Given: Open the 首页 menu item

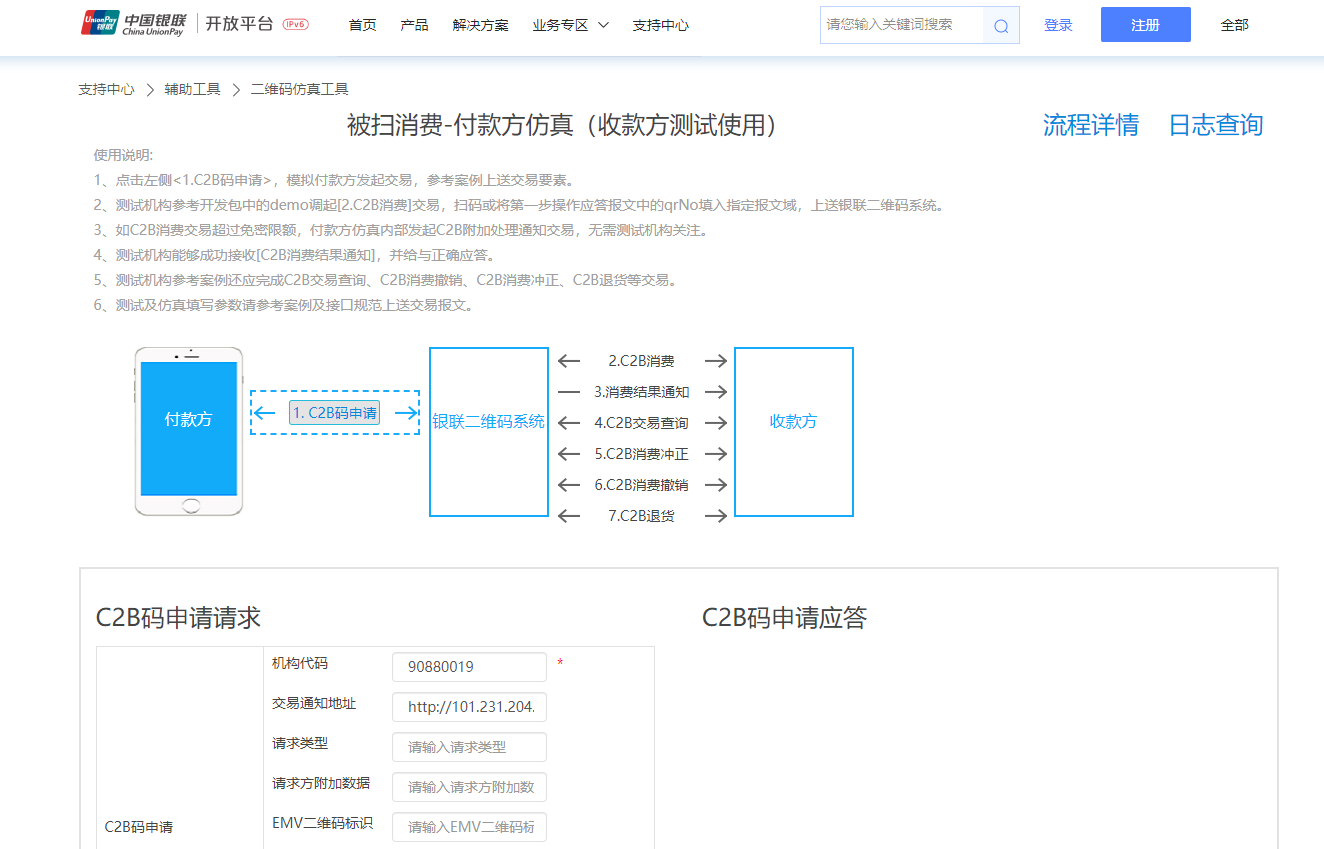Looking at the screenshot, I should (362, 25).
